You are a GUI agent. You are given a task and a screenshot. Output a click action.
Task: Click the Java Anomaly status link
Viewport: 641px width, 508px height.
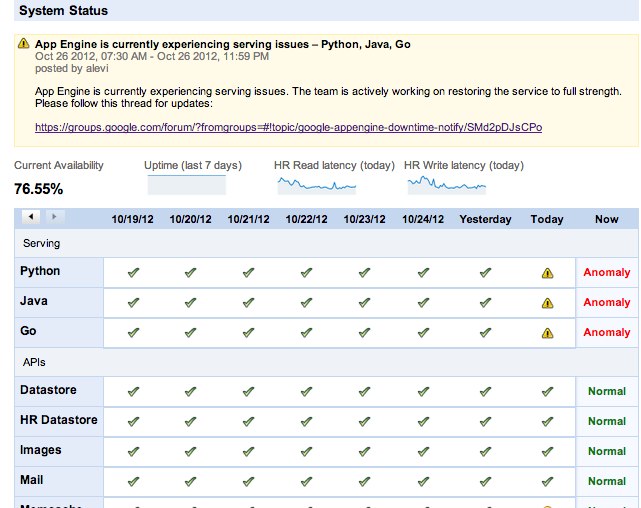coord(607,302)
